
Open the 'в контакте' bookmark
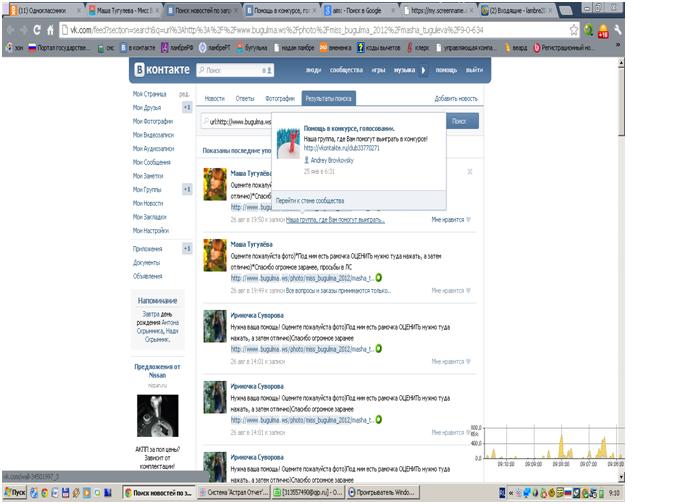(137, 48)
